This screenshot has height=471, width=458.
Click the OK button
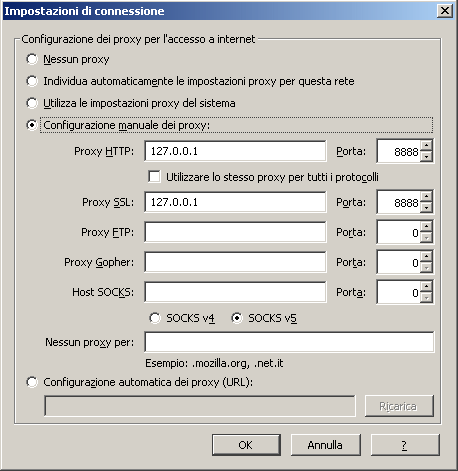(246, 445)
